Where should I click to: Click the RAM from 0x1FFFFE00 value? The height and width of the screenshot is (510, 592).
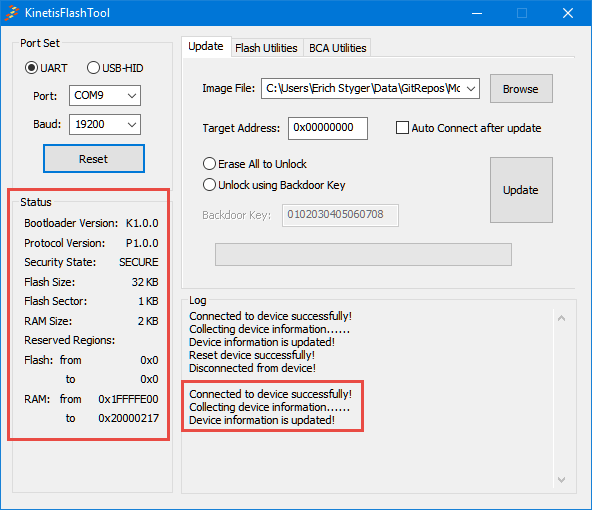(128, 399)
